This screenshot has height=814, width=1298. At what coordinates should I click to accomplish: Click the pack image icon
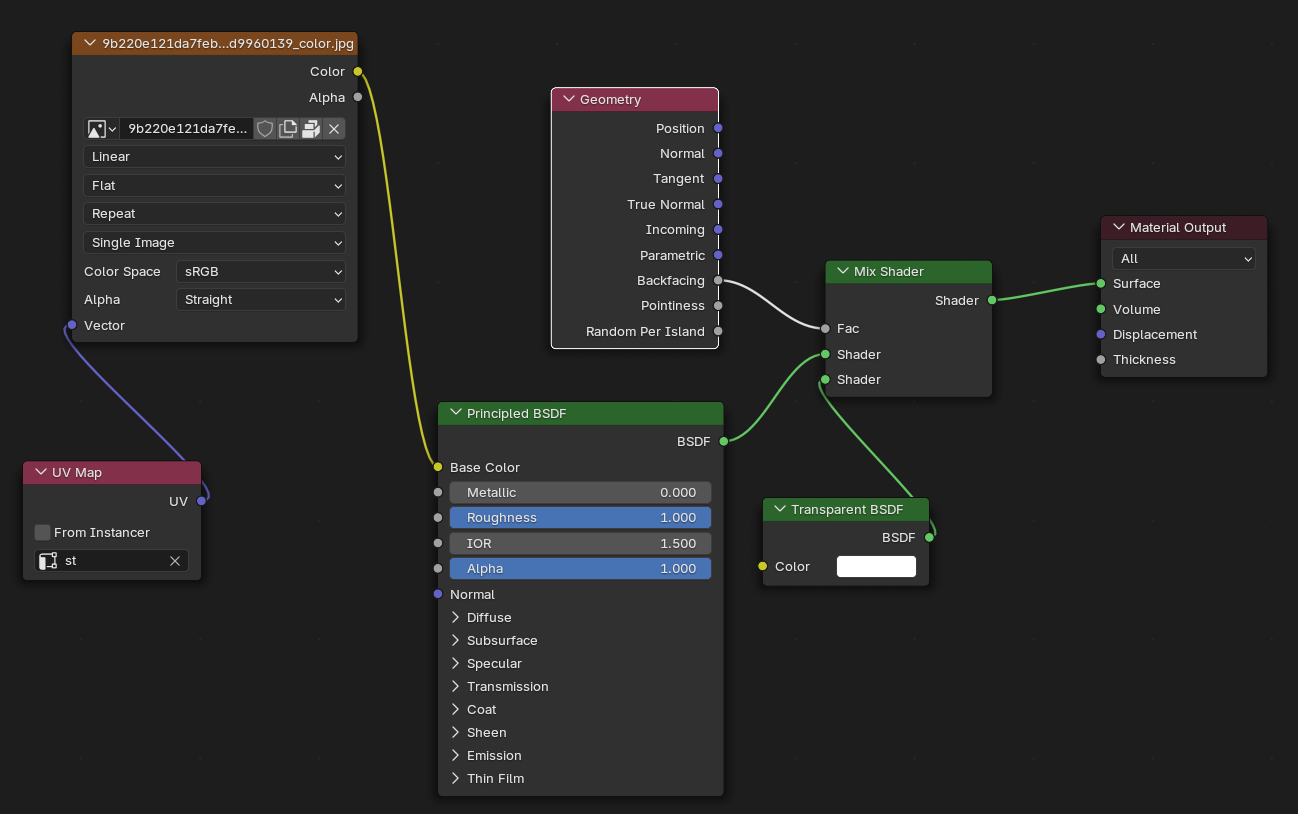[311, 129]
